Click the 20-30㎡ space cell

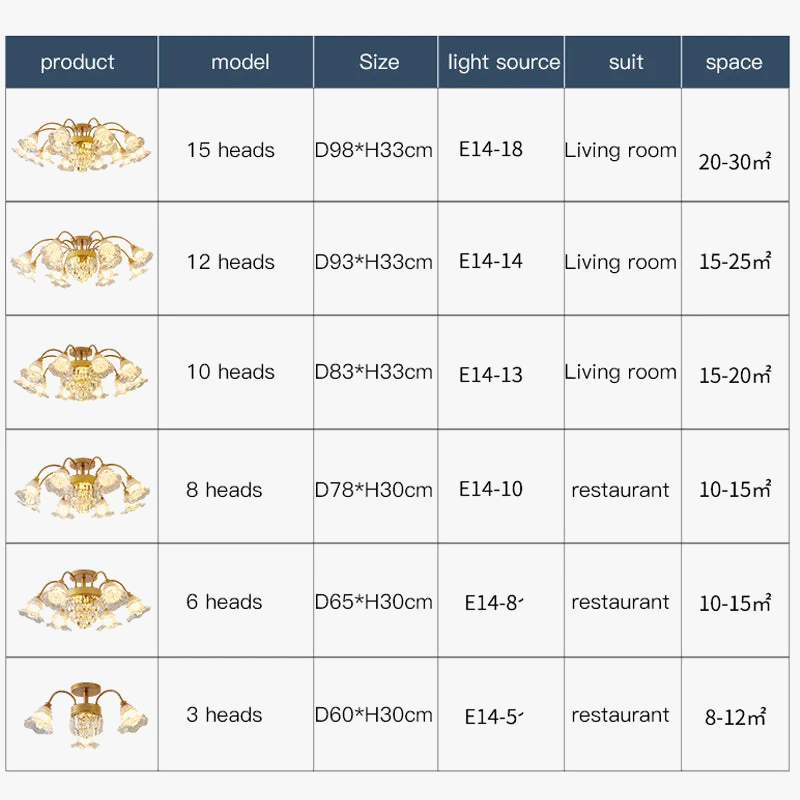(734, 162)
